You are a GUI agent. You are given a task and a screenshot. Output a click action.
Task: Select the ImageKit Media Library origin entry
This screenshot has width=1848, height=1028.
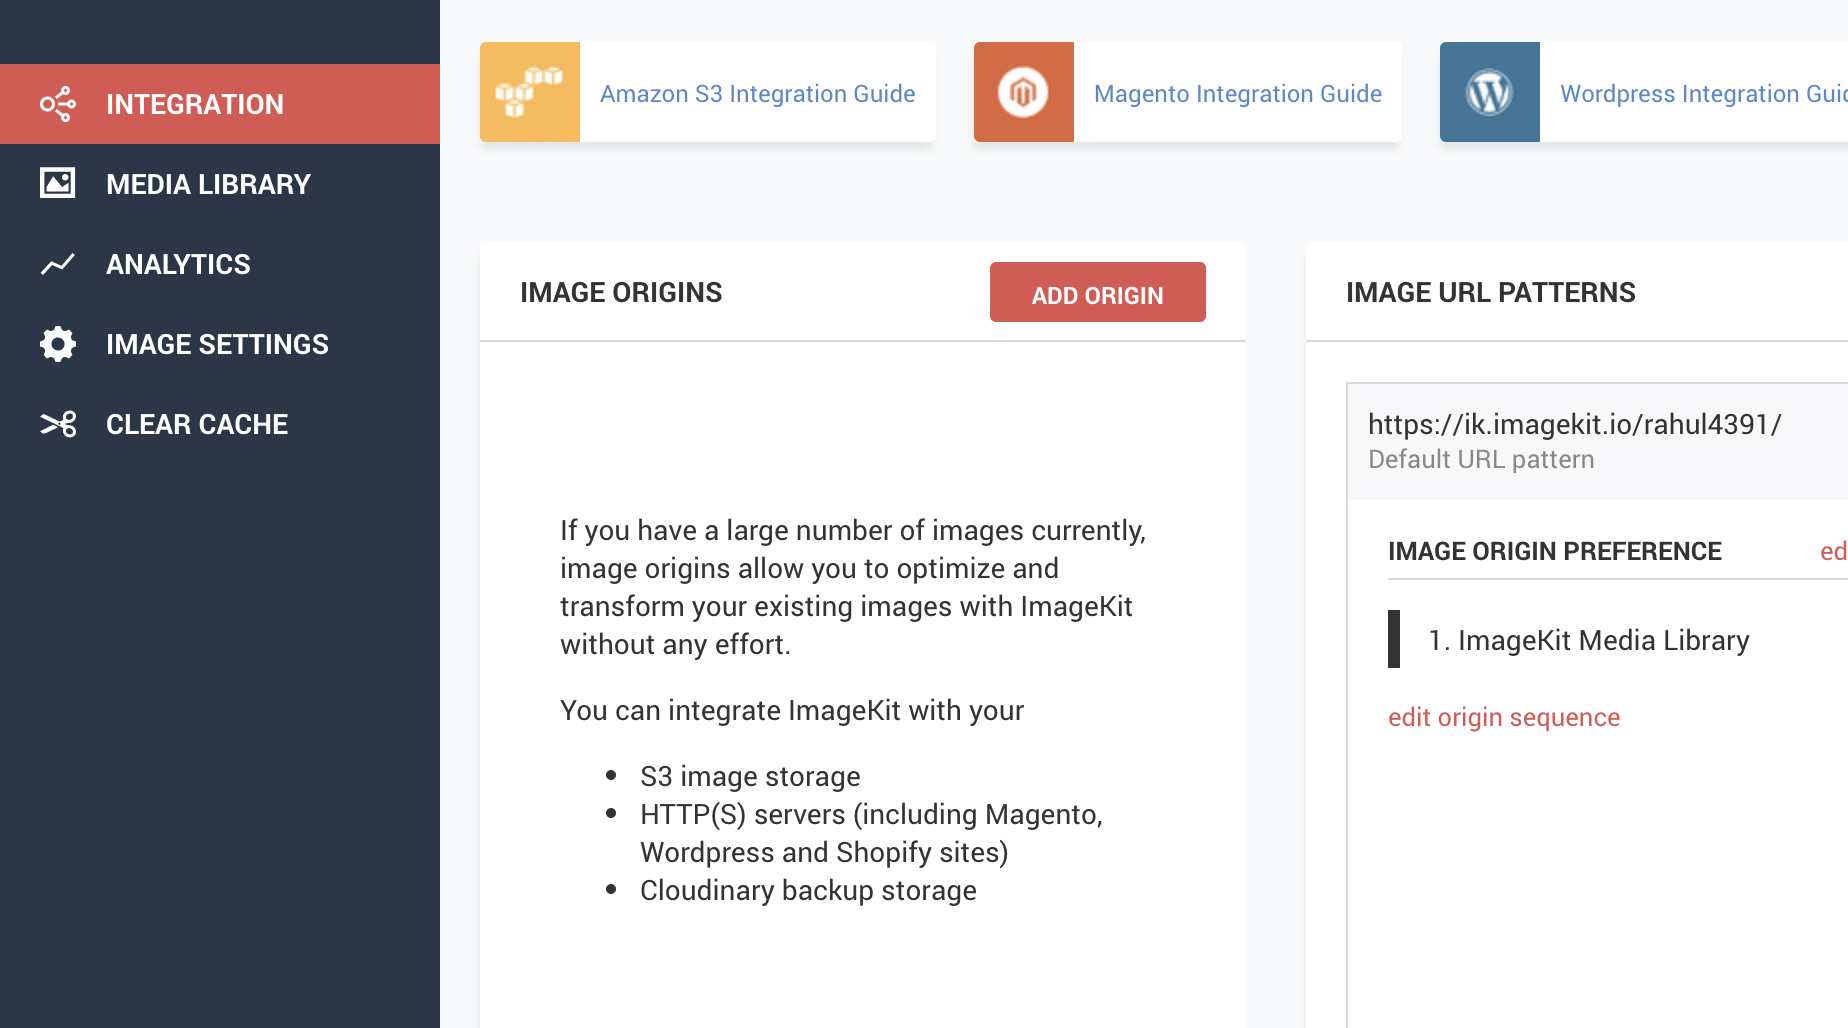(1589, 640)
